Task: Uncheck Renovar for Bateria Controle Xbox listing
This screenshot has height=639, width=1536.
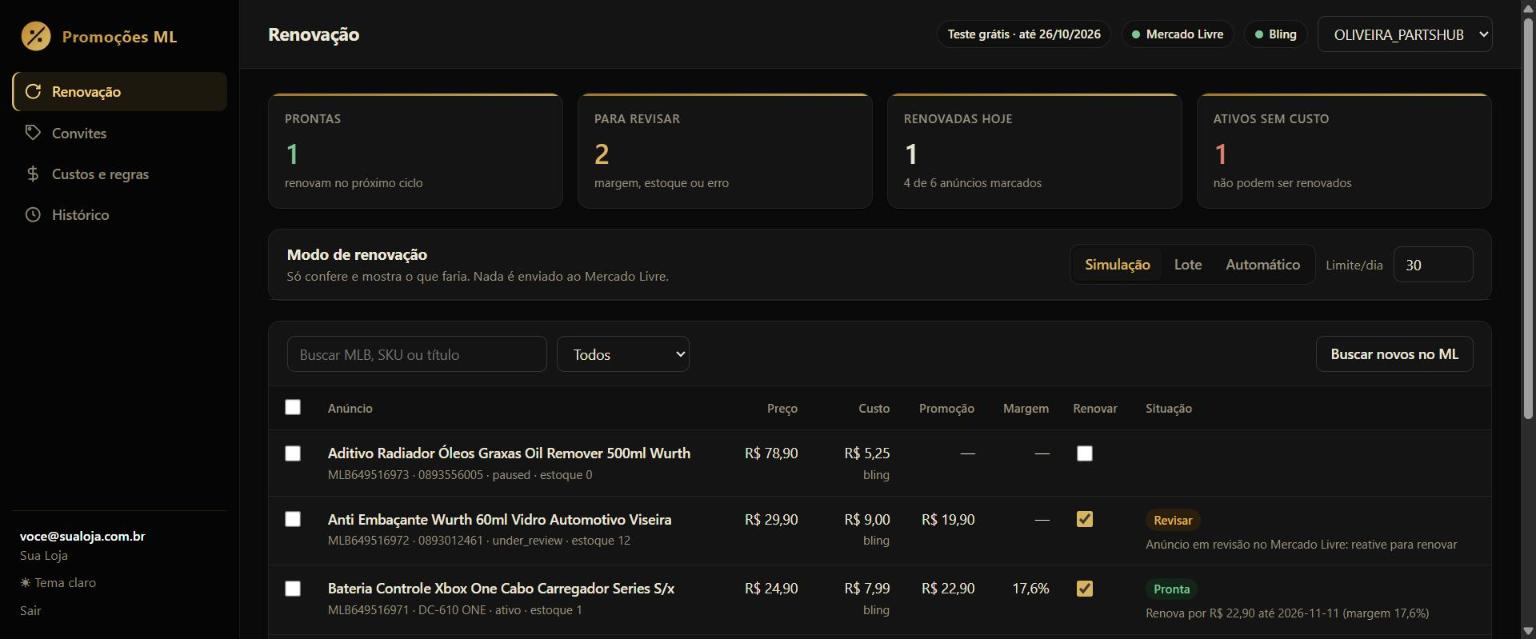Action: click(x=1085, y=588)
